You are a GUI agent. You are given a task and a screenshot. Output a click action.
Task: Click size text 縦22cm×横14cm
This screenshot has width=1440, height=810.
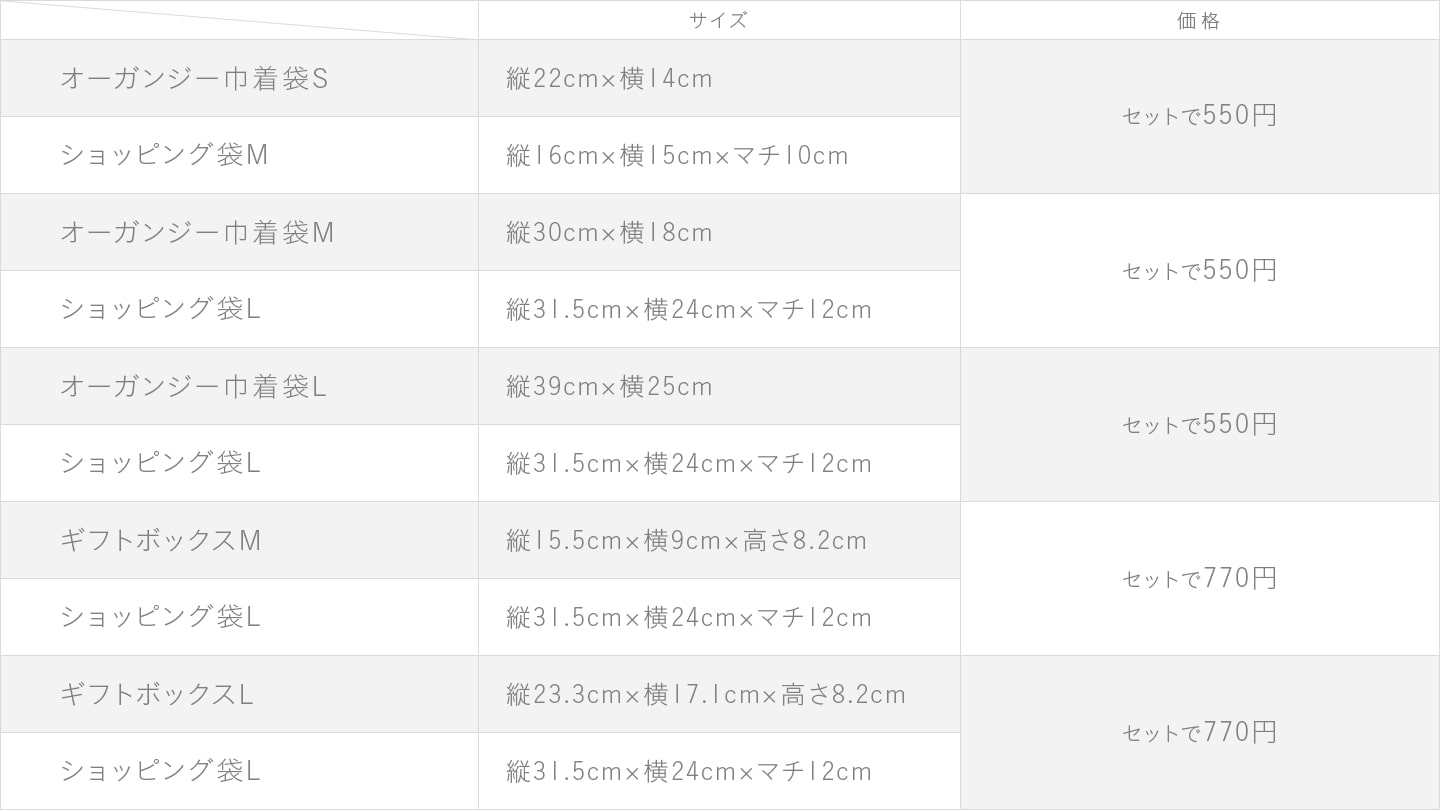[x=609, y=79]
